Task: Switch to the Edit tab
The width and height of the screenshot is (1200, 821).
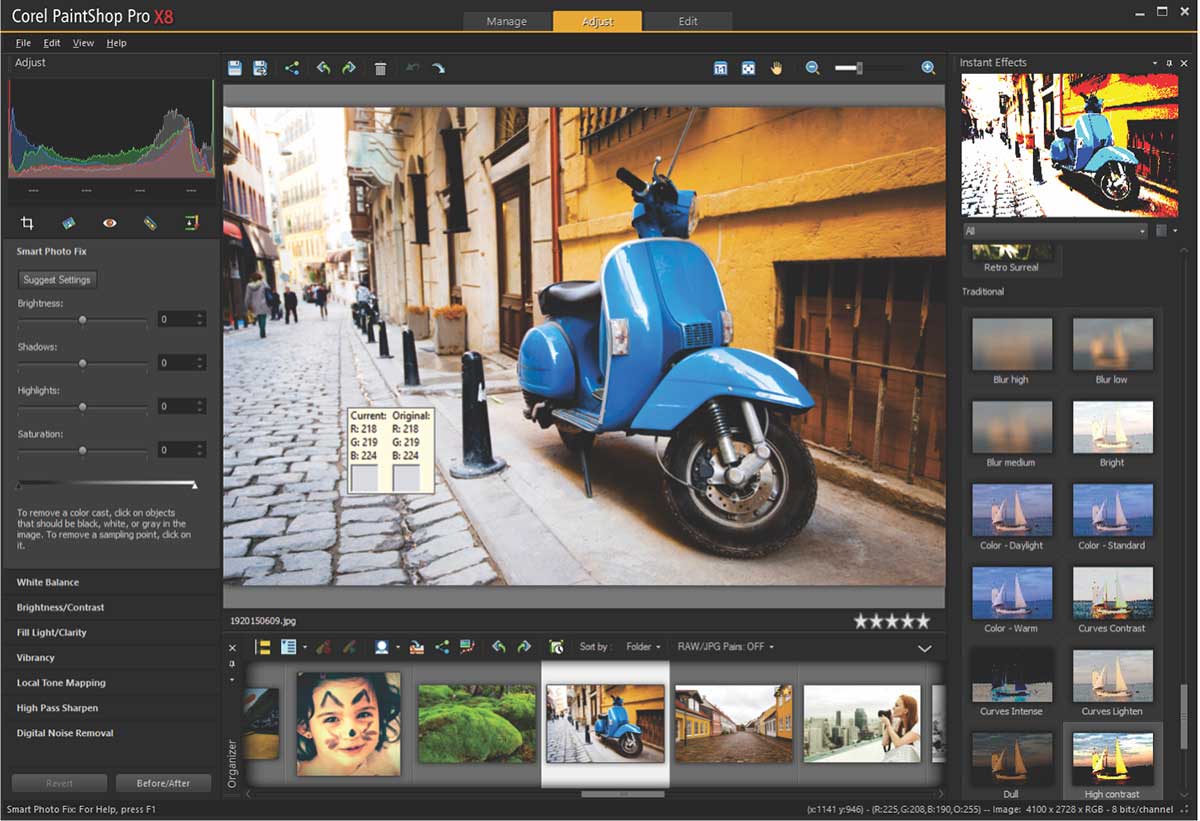Action: pos(688,21)
